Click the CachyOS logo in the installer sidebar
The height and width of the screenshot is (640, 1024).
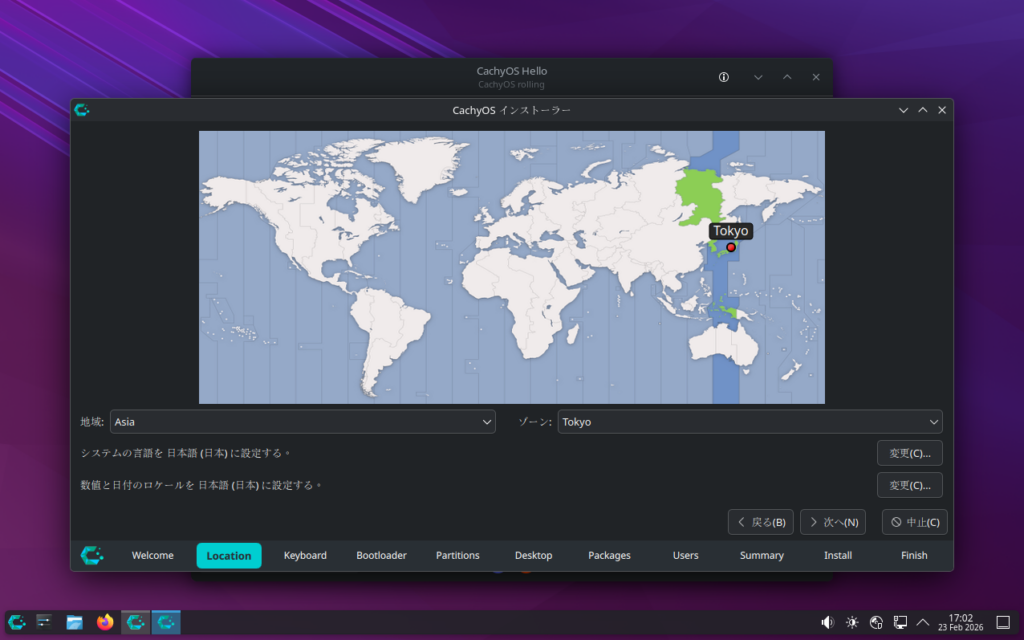[x=92, y=555]
